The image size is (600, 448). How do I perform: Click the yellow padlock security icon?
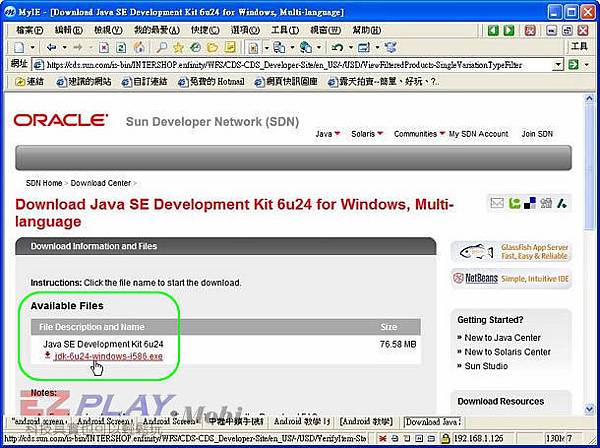(x=445, y=438)
